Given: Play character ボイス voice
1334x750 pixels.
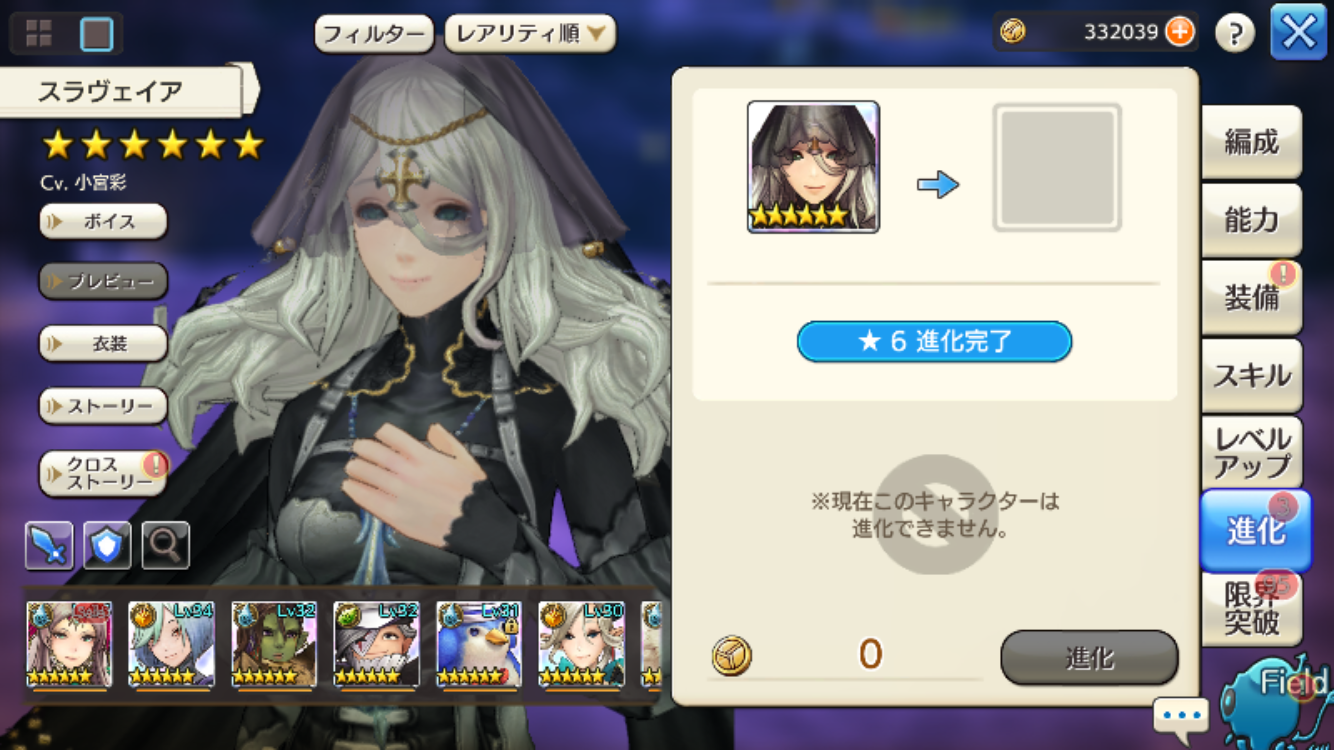Looking at the screenshot, I should coord(103,222).
